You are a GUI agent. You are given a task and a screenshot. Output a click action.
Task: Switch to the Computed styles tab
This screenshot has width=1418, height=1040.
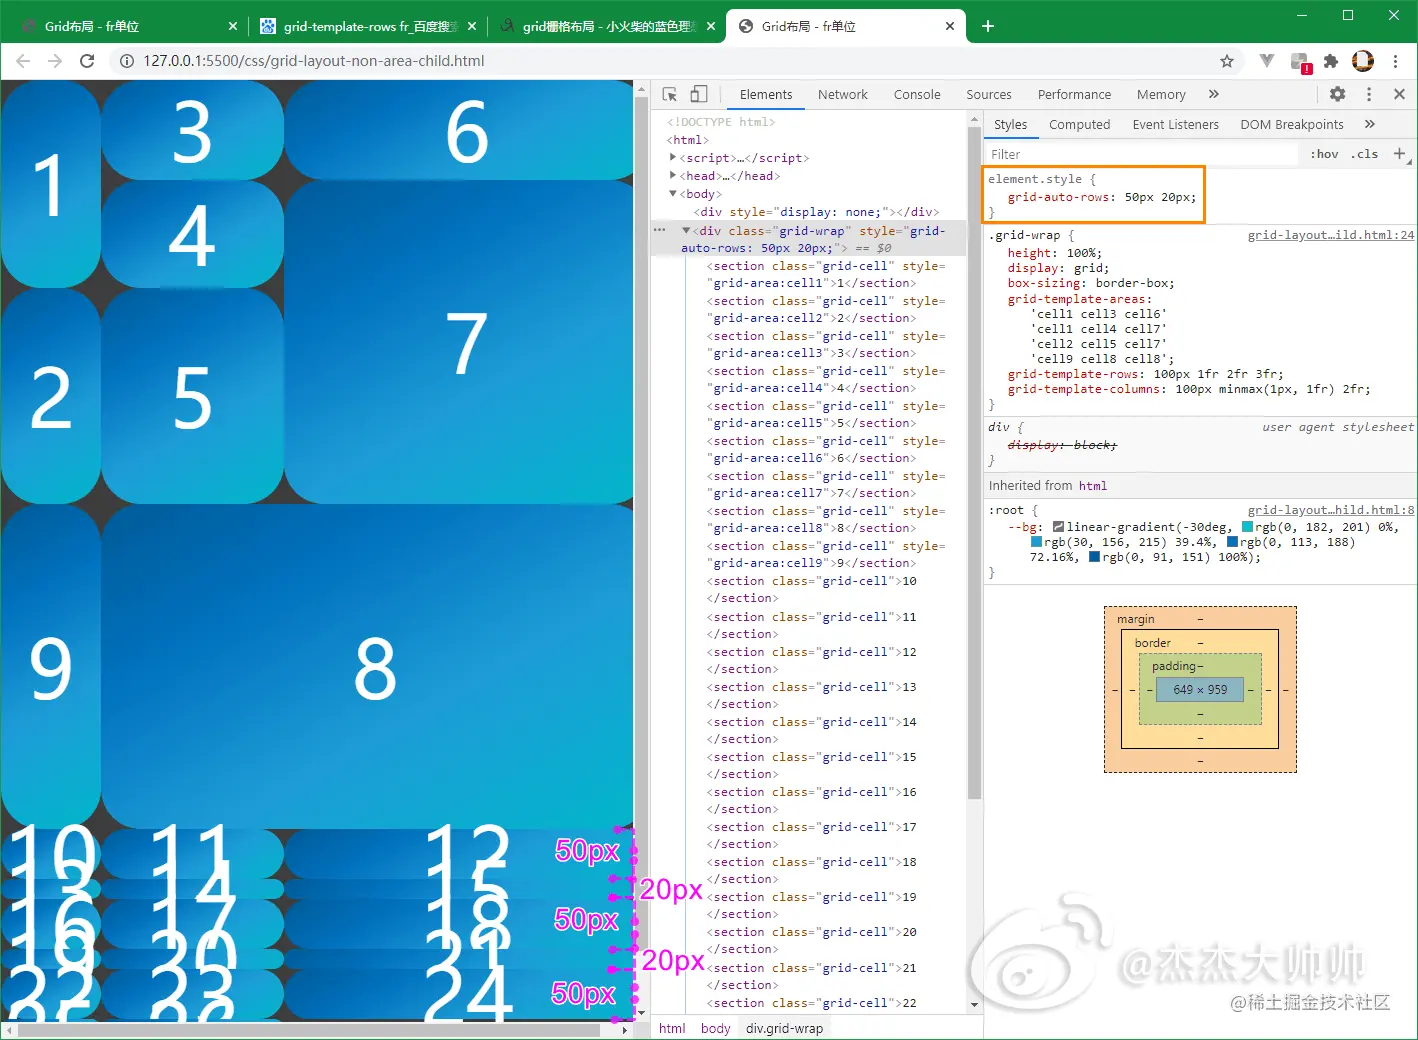tap(1079, 124)
